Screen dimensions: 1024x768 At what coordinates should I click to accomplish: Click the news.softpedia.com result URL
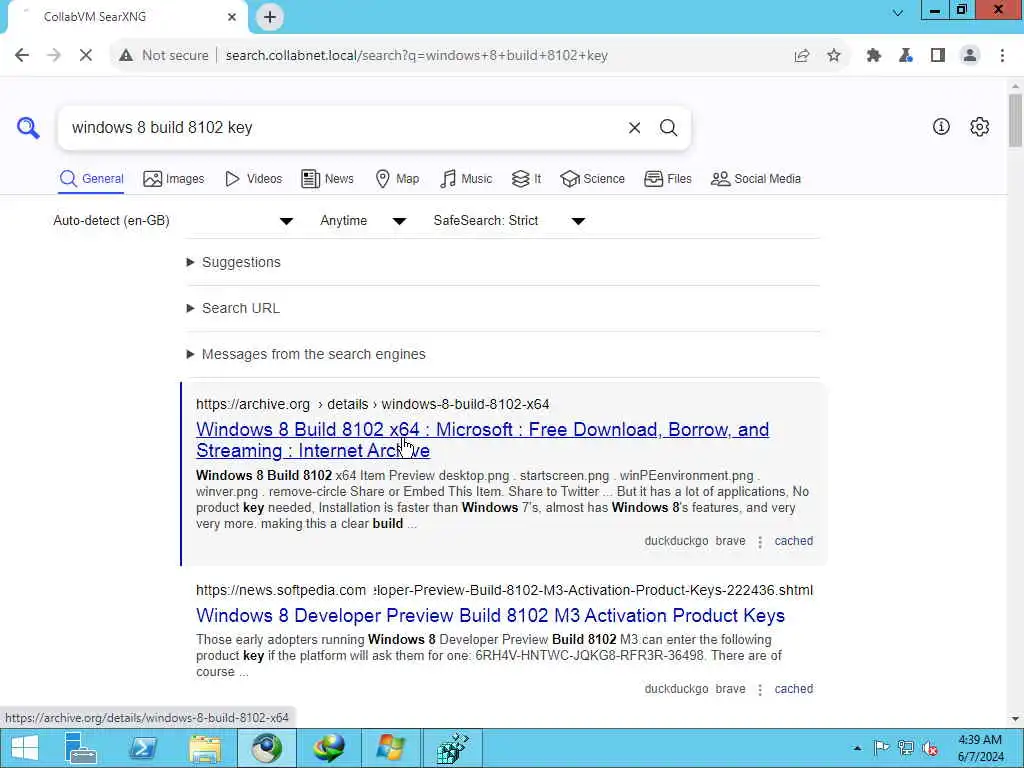[504, 590]
